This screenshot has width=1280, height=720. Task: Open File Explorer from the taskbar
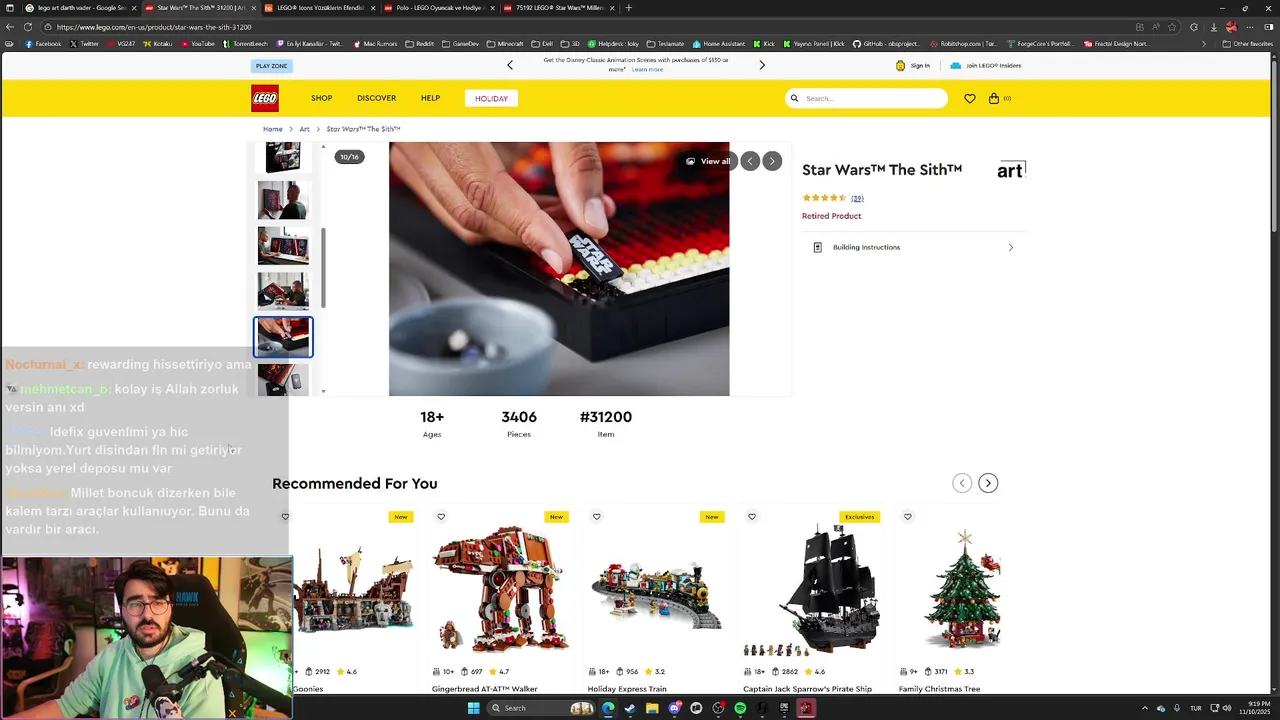(x=652, y=708)
